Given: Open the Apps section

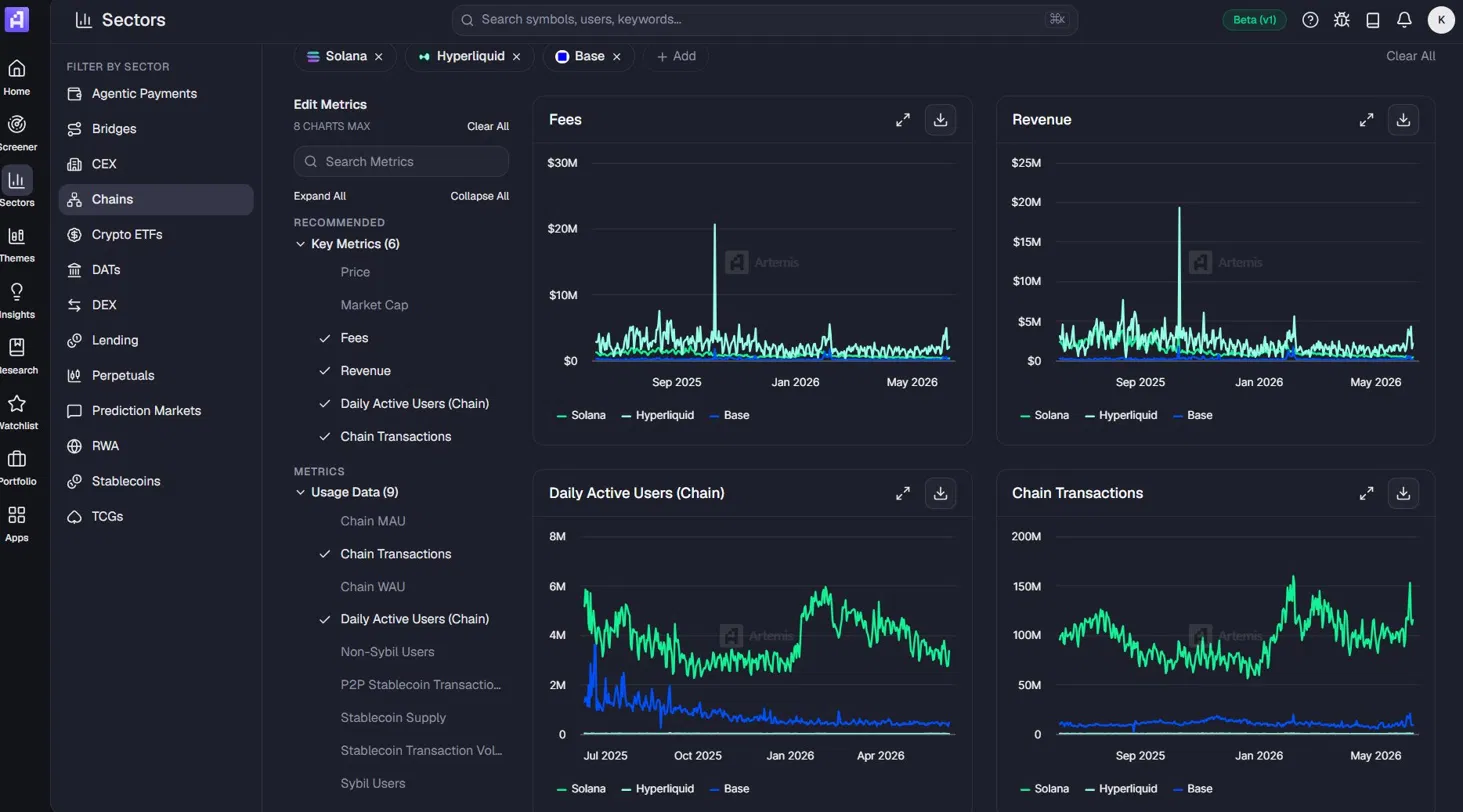Looking at the screenshot, I should coord(17,524).
